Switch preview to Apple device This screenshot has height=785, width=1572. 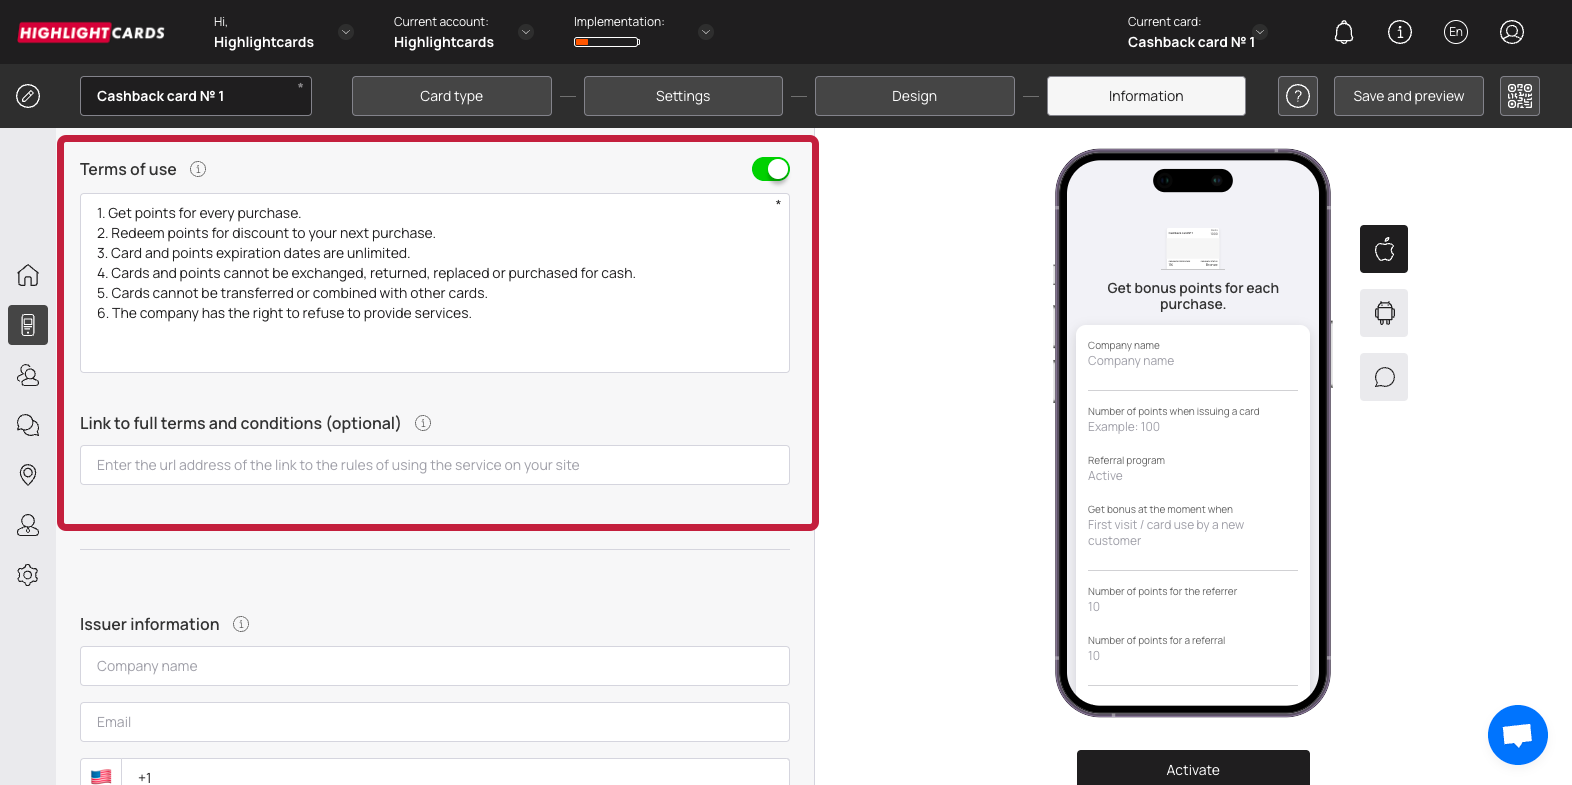pos(1384,249)
